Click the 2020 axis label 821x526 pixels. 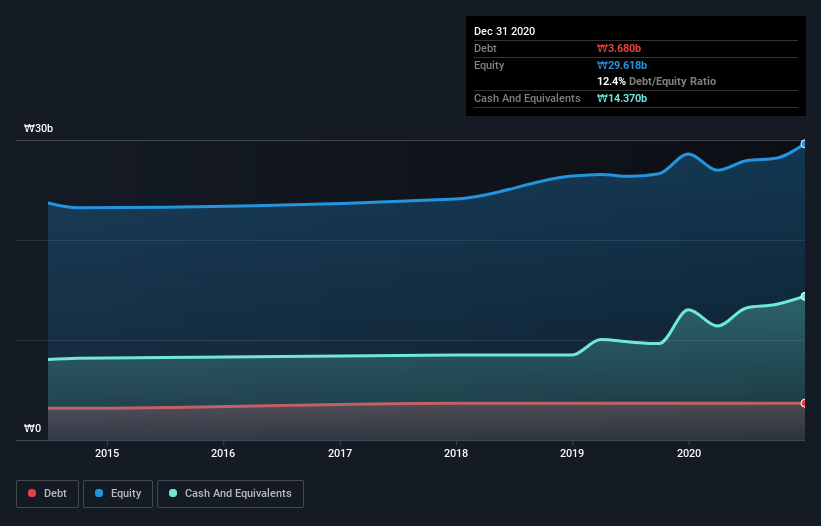point(689,453)
